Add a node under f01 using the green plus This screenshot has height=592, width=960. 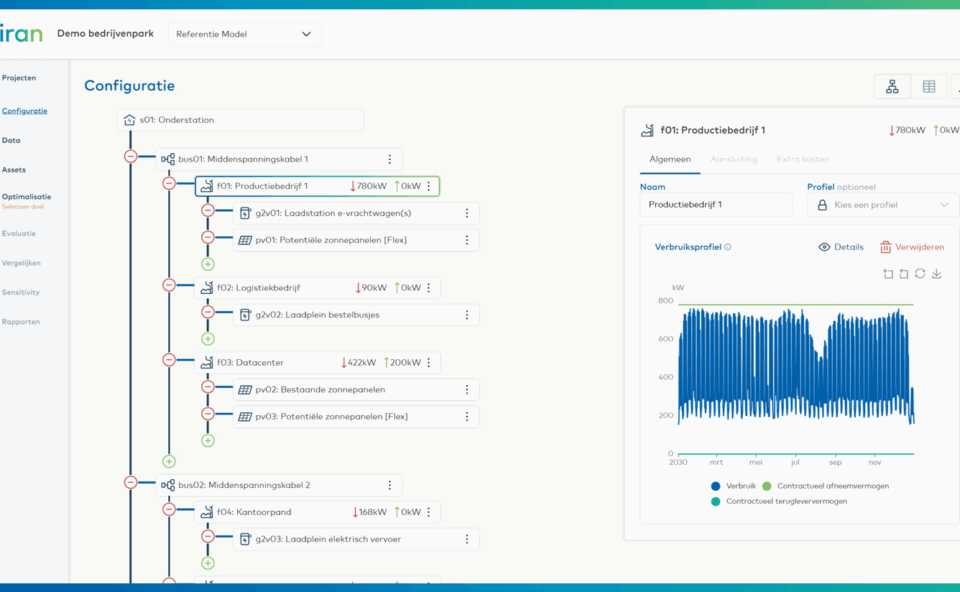coord(208,263)
